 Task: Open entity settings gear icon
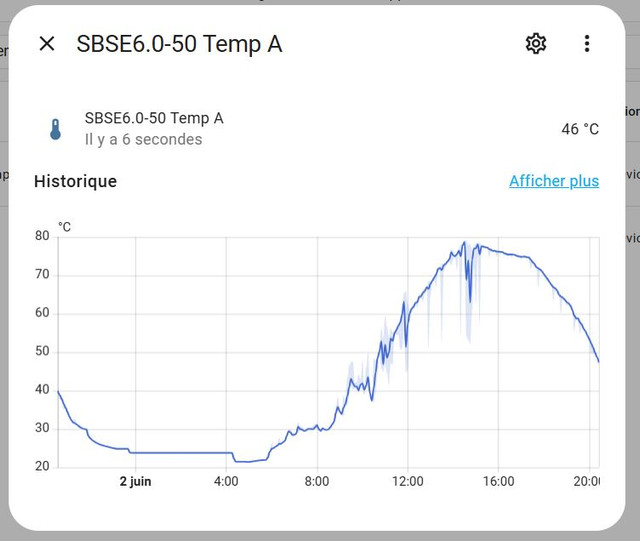536,43
